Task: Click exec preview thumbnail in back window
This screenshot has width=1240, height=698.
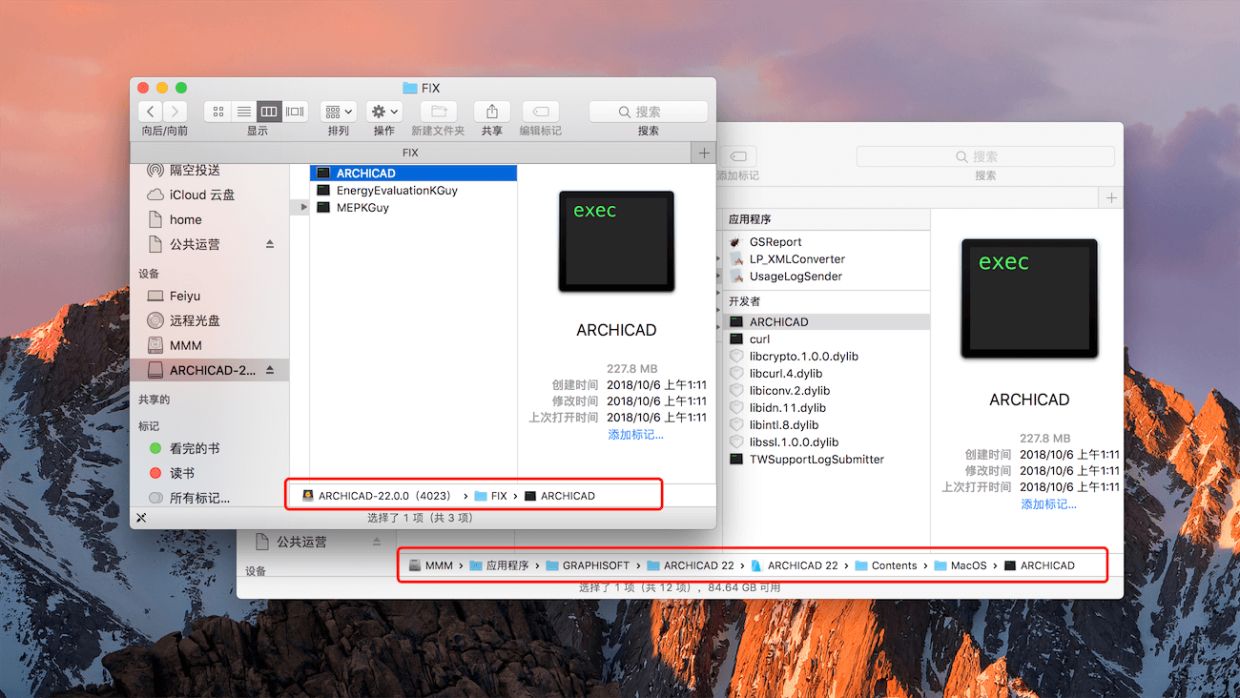Action: pyautogui.click(x=1029, y=298)
